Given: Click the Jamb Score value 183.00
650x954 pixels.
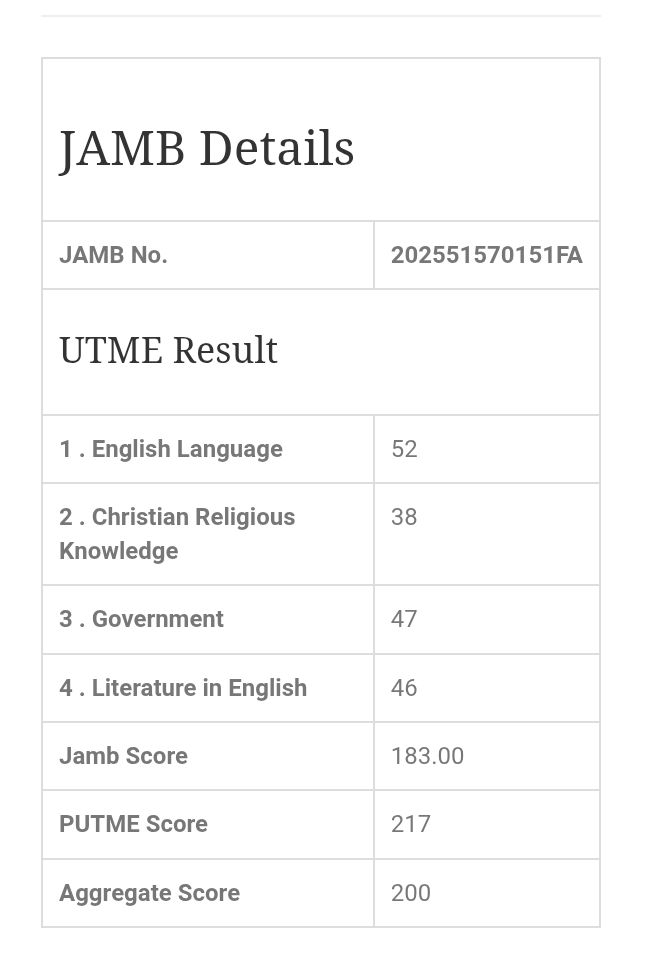Looking at the screenshot, I should pos(427,756).
